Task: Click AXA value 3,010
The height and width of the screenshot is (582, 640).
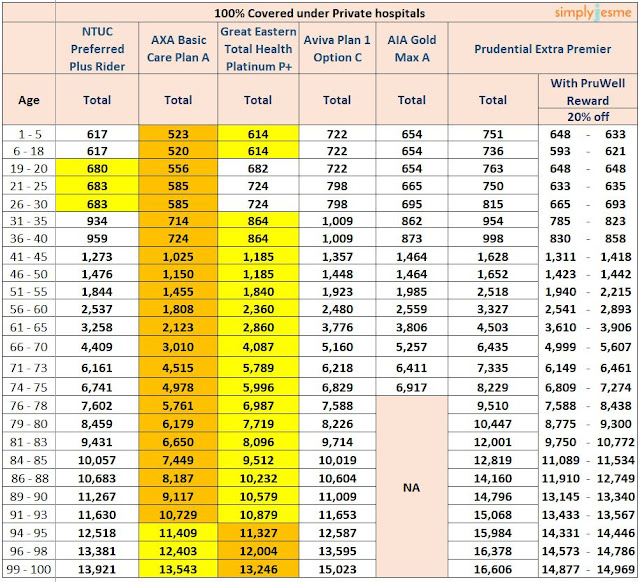Action: pos(178,347)
